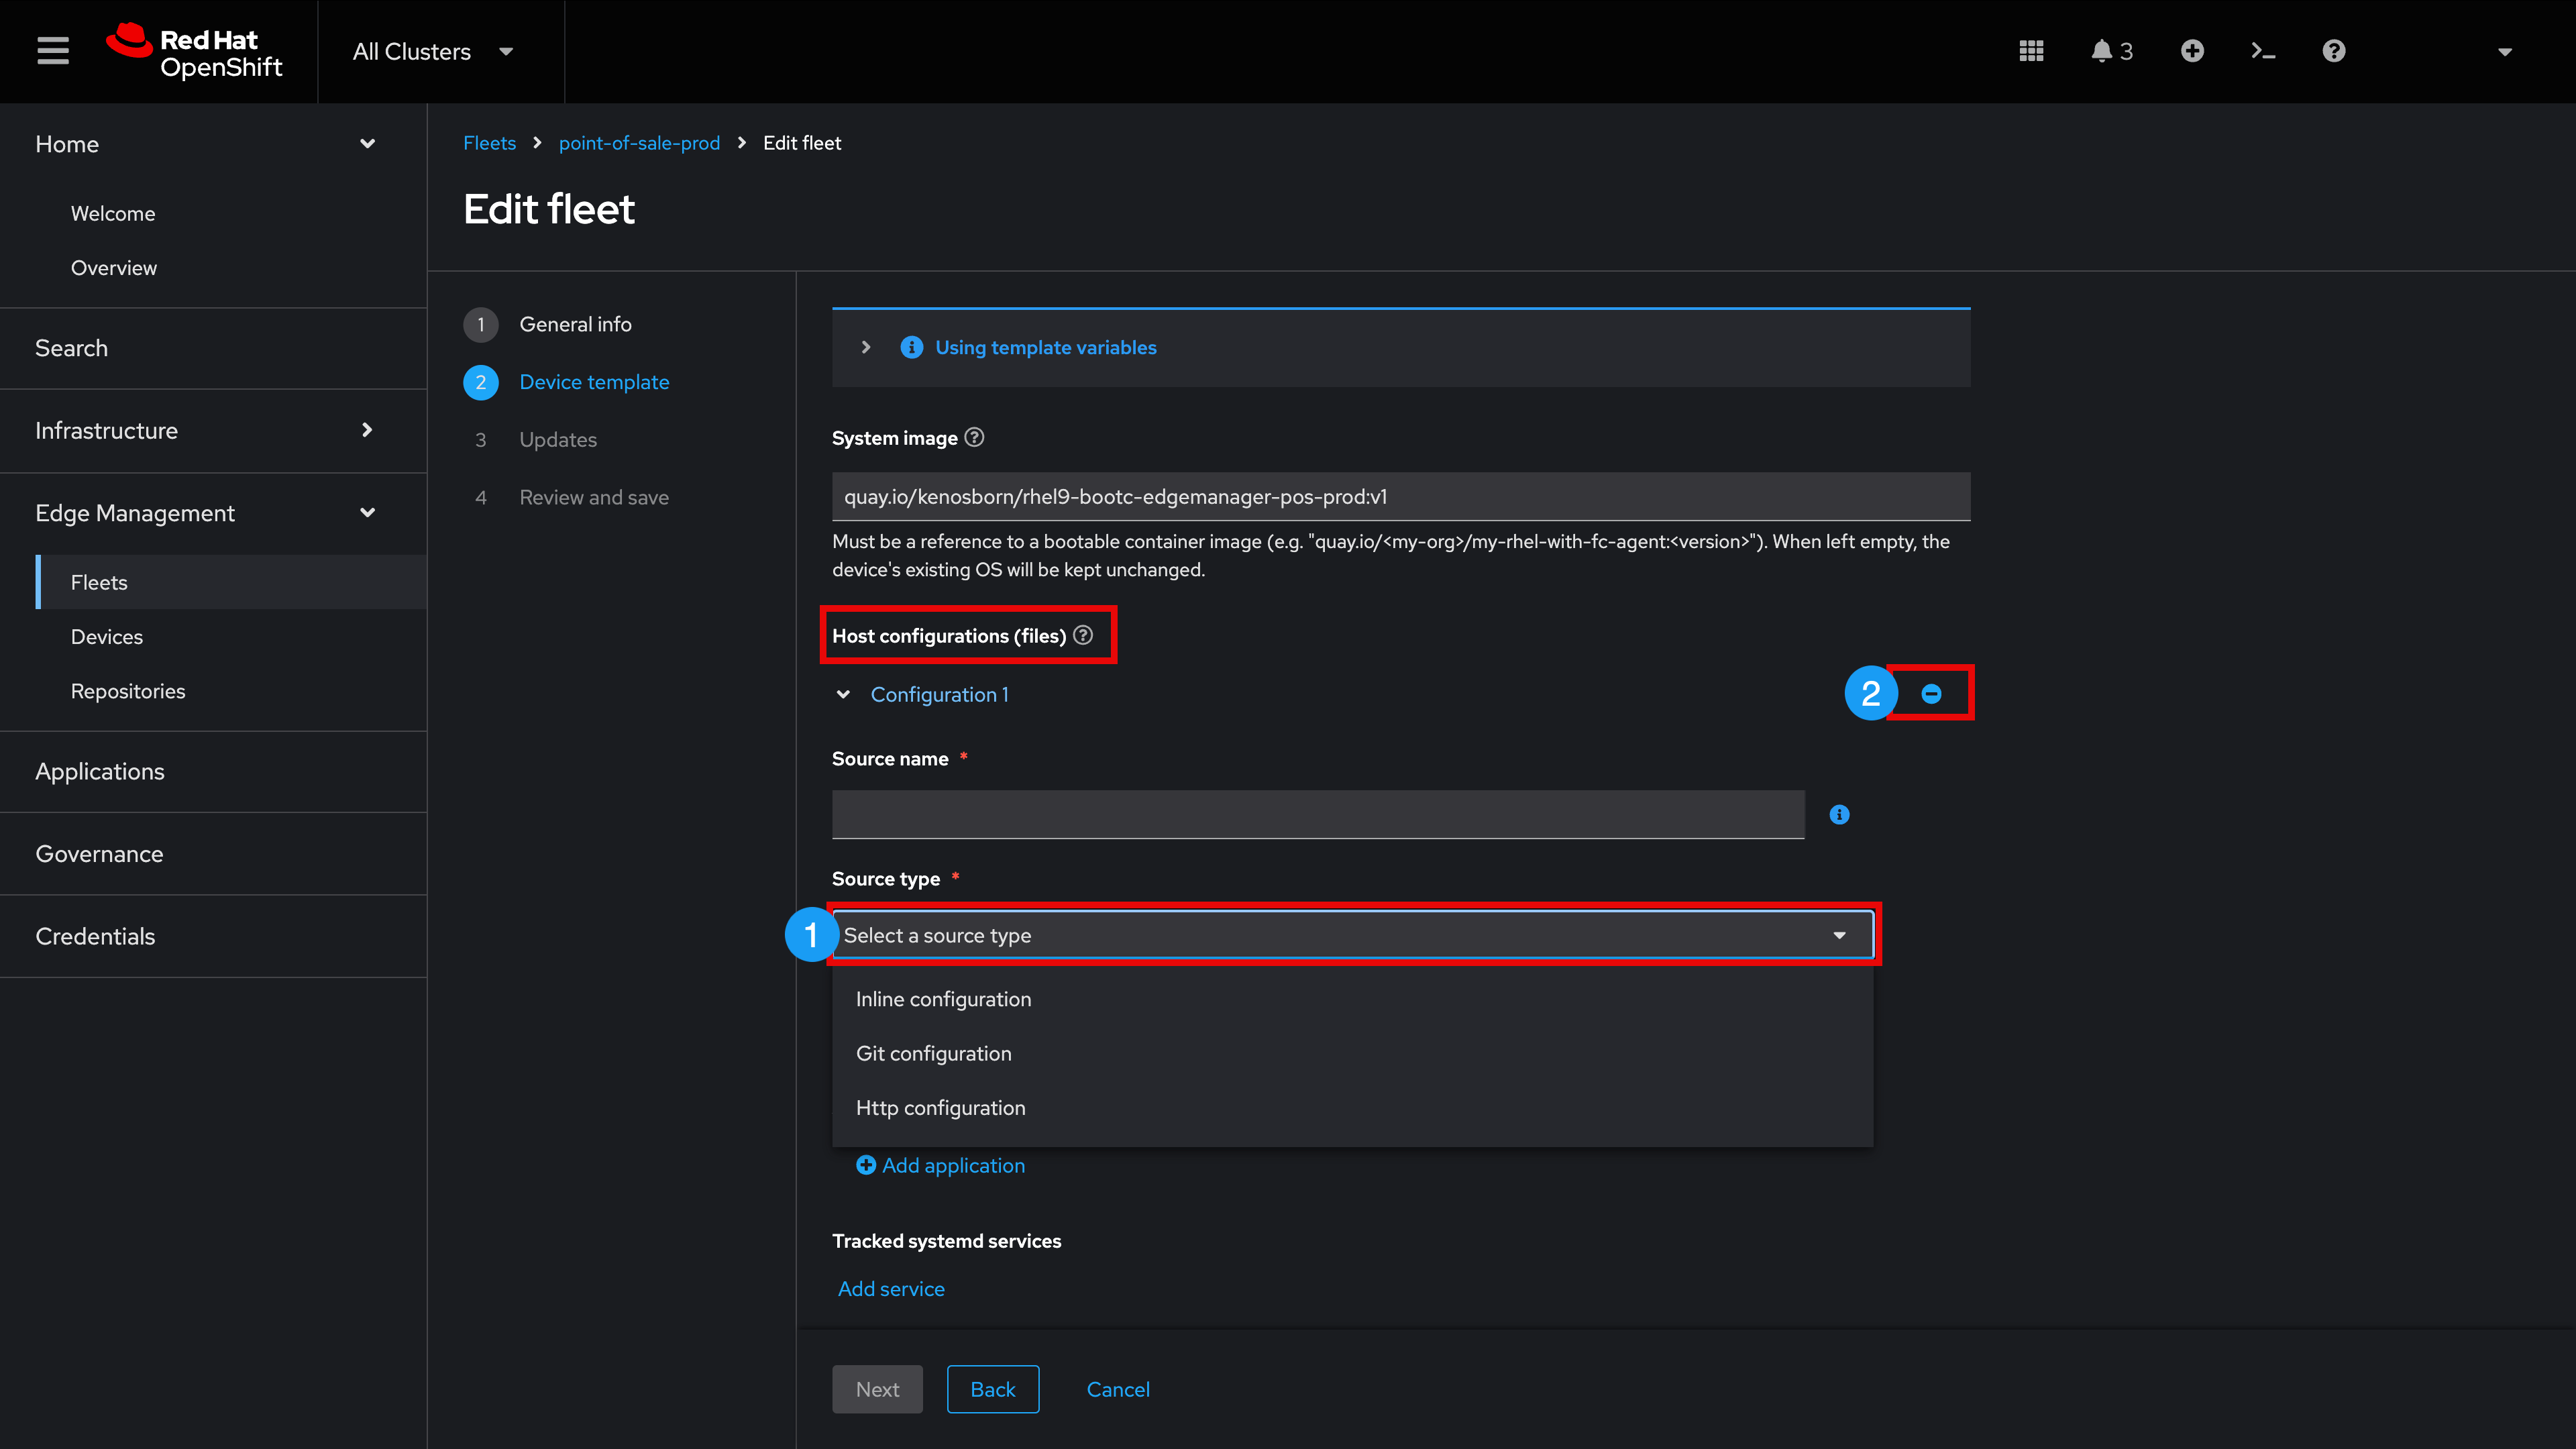Open the user account dropdown caret

pyautogui.click(x=2505, y=52)
